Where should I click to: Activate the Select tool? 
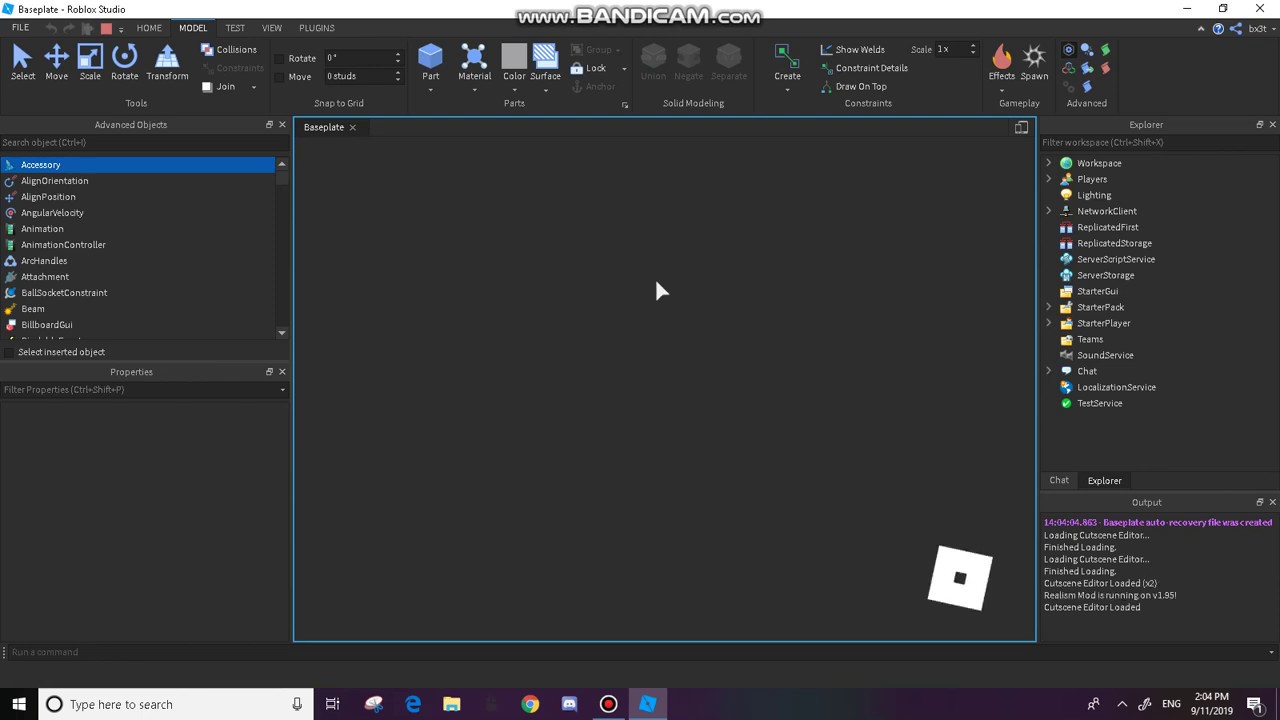coord(23,62)
